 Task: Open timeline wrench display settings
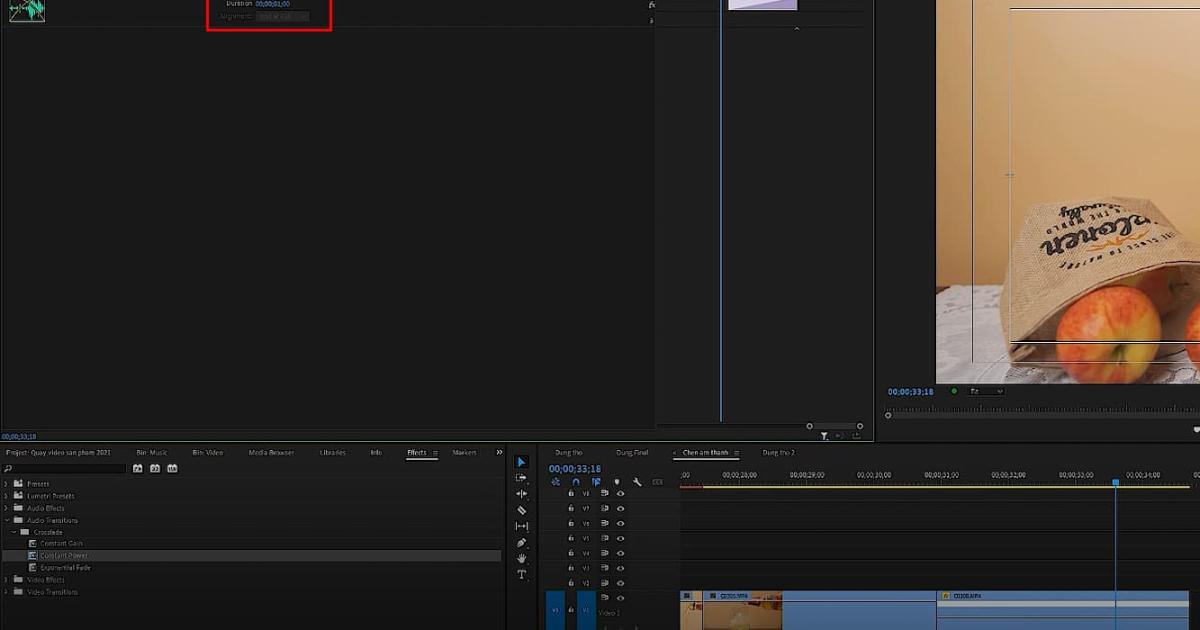coord(637,482)
